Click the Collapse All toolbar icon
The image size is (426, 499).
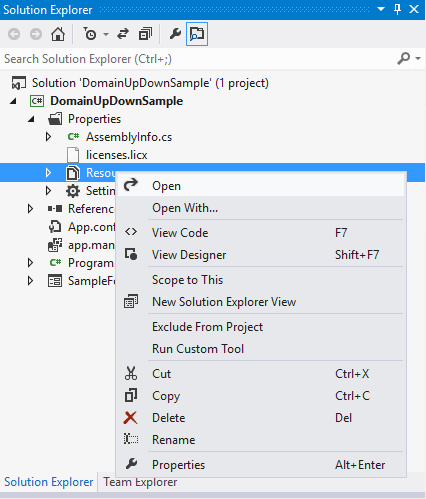coord(145,34)
